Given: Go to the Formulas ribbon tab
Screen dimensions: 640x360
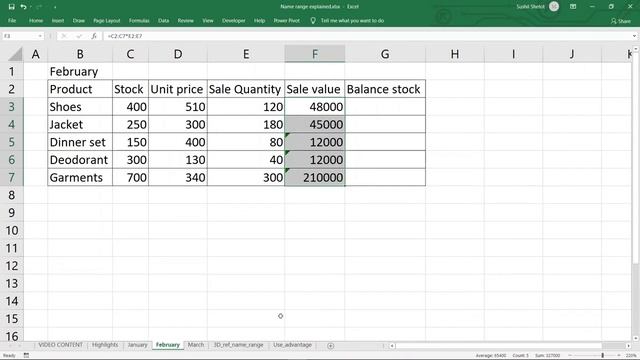Looking at the screenshot, I should 139,20.
